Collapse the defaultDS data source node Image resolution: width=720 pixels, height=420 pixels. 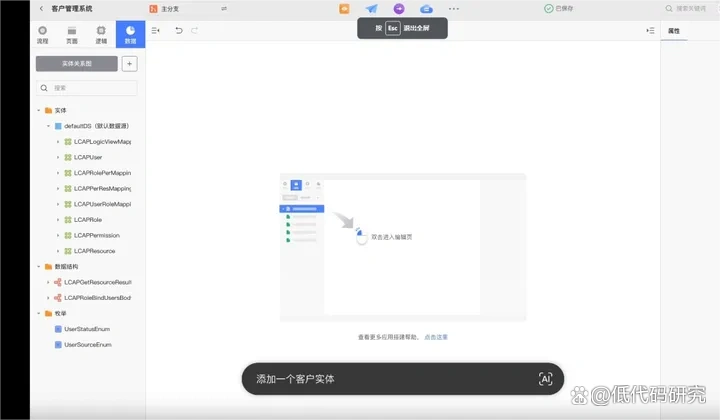tap(48, 126)
